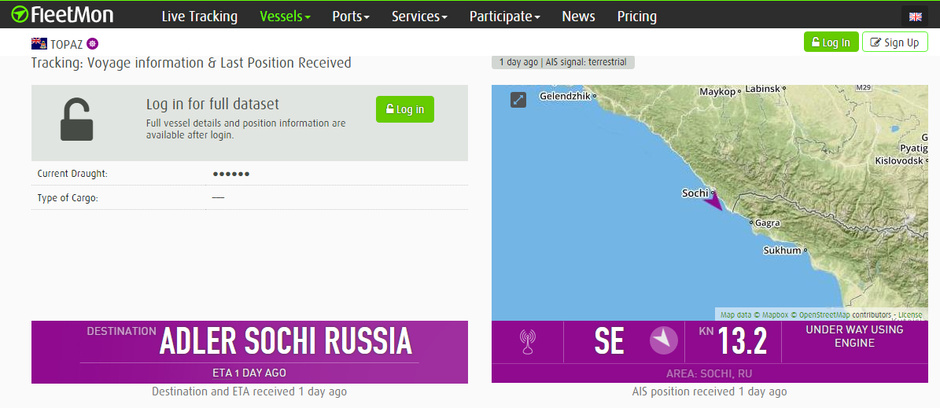Click the 13.2 knots speed value
This screenshot has height=408, width=940.
[x=742, y=341]
